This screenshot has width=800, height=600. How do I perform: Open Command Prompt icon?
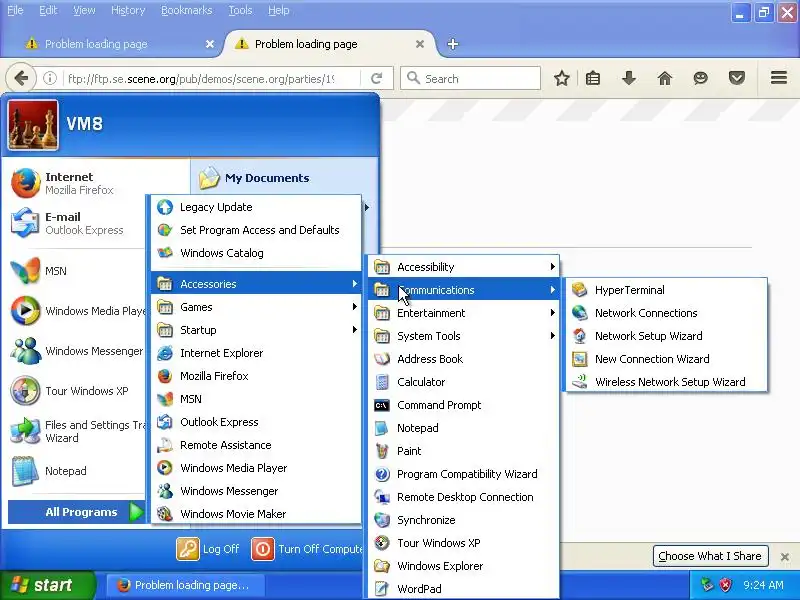(x=382, y=405)
